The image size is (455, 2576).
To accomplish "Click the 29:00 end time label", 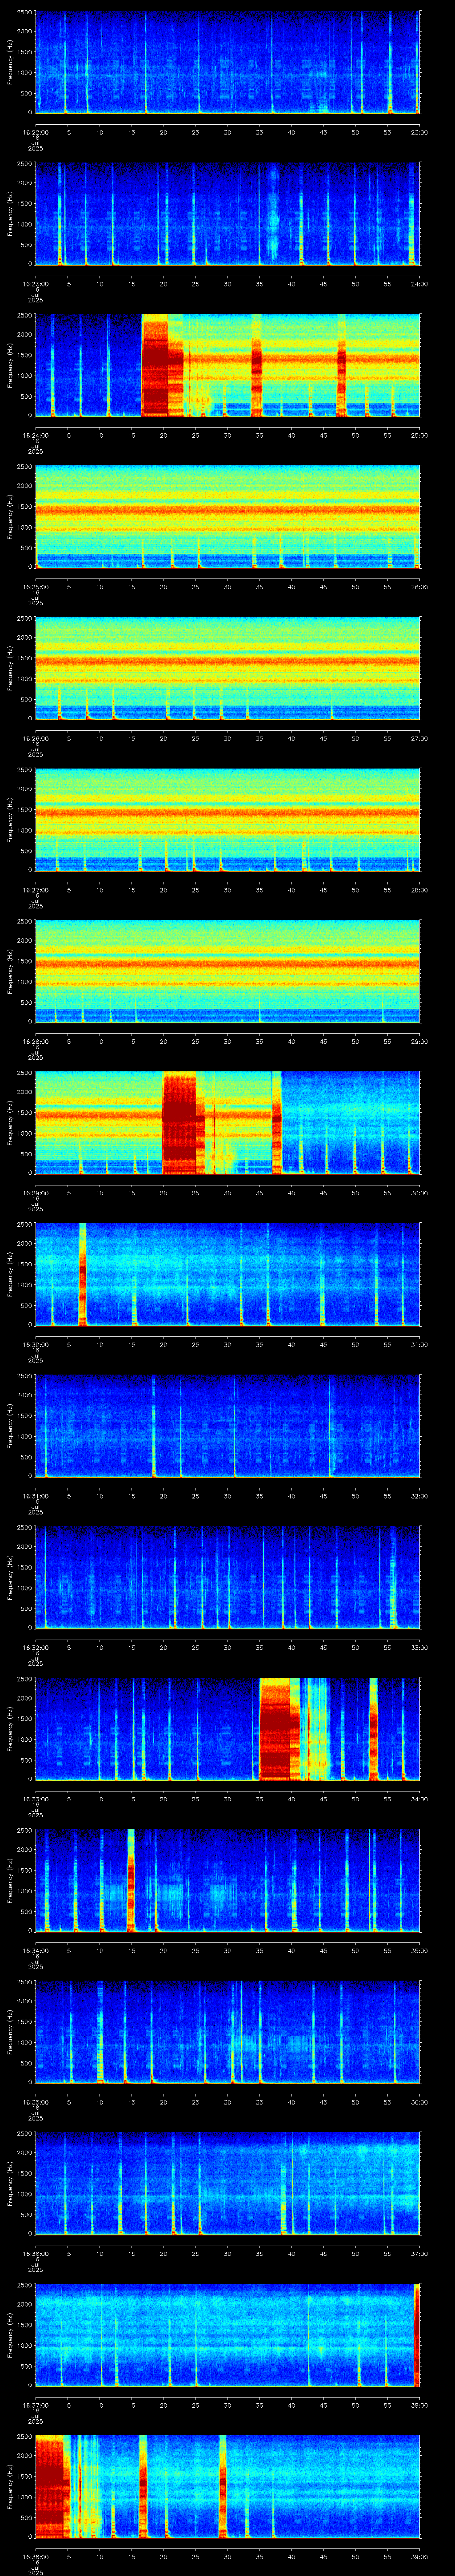I will tap(420, 1041).
